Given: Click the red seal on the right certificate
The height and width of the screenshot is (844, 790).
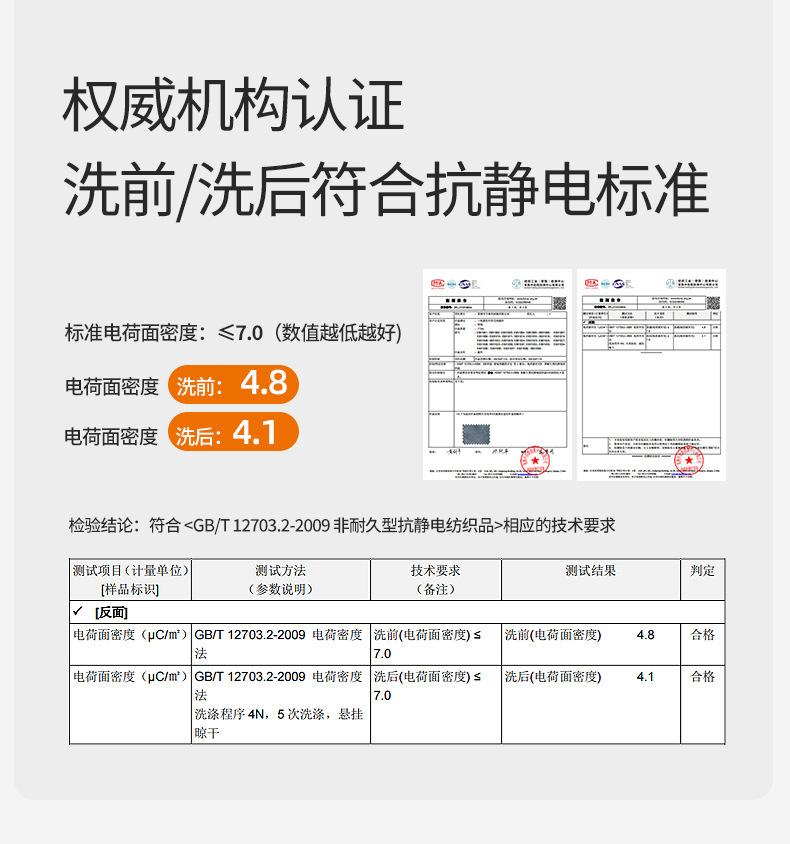Looking at the screenshot, I should (689, 460).
